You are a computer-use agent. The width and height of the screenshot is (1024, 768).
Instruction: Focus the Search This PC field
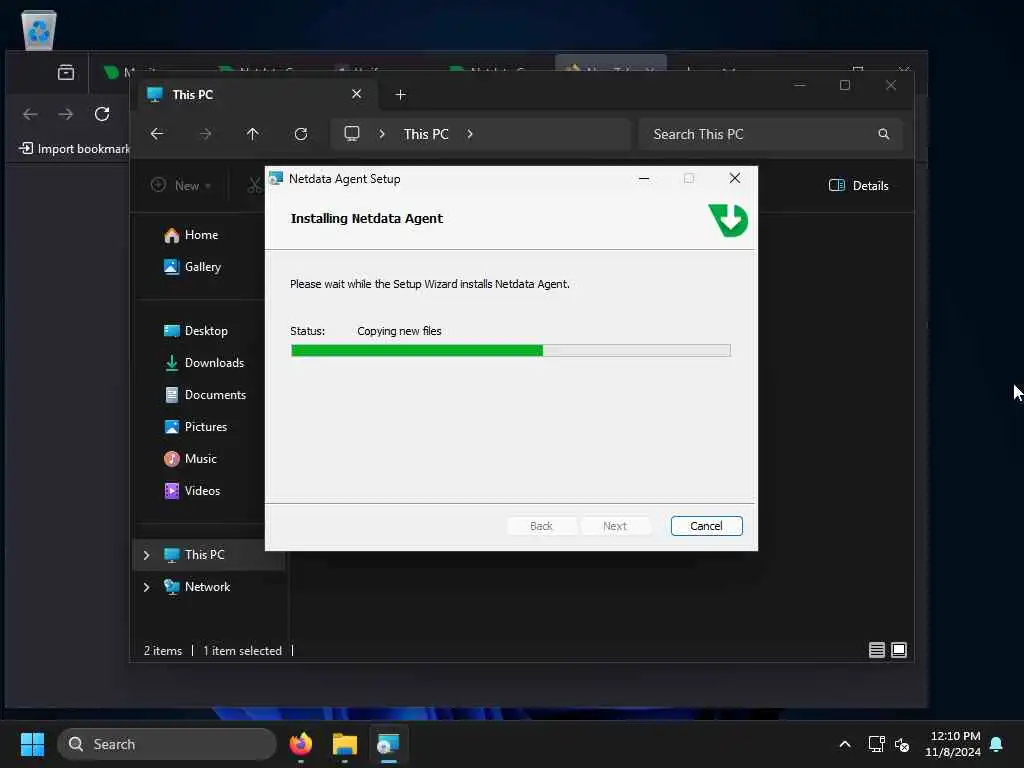pos(771,134)
